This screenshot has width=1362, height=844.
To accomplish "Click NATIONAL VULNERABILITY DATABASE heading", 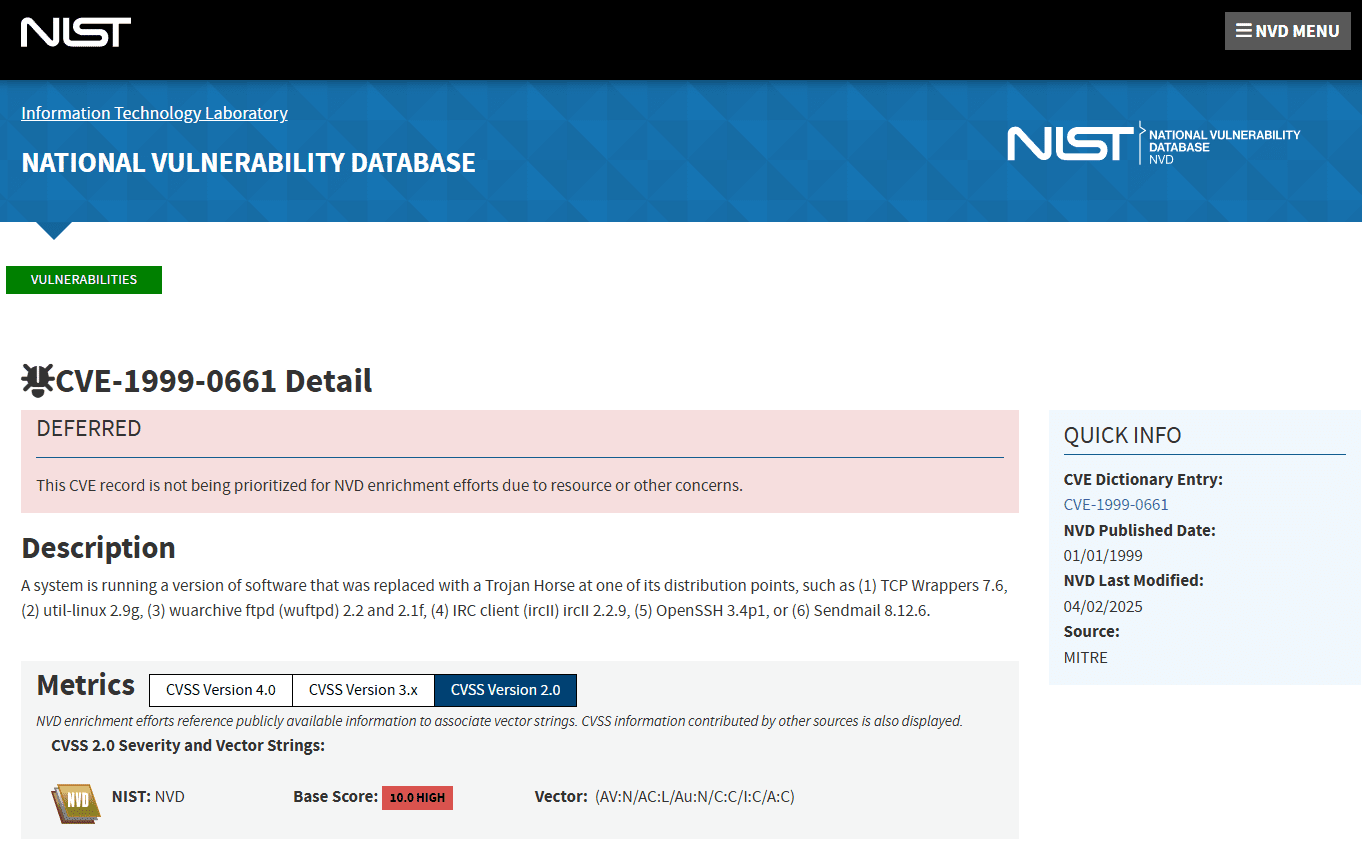I will (248, 162).
